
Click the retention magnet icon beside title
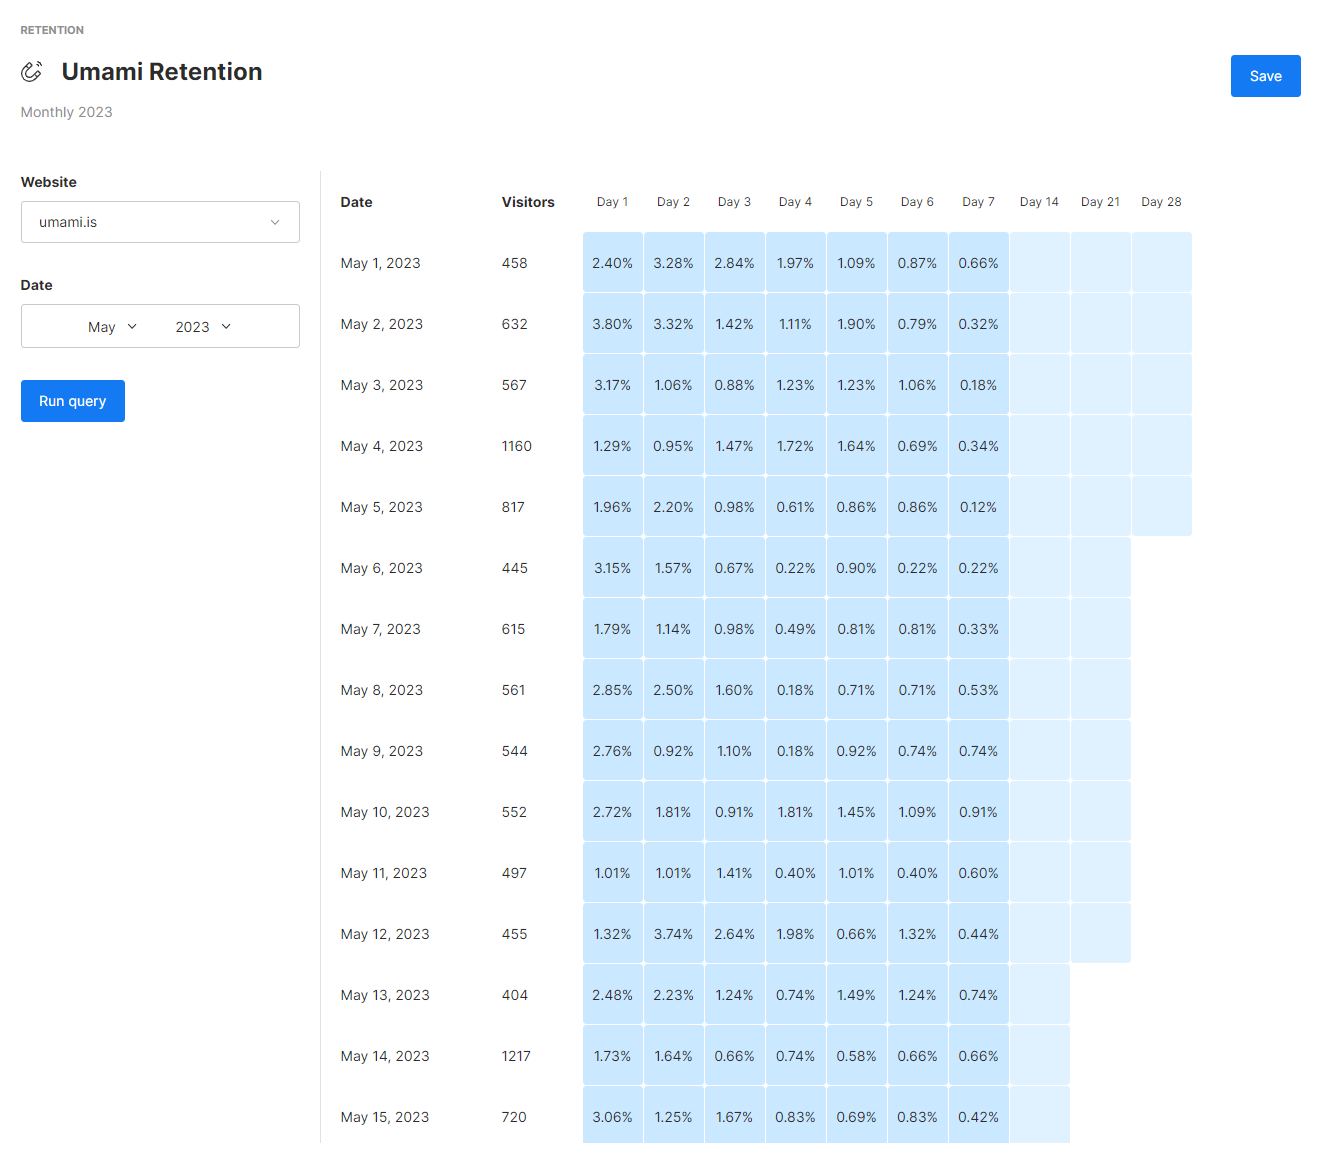(x=32, y=72)
